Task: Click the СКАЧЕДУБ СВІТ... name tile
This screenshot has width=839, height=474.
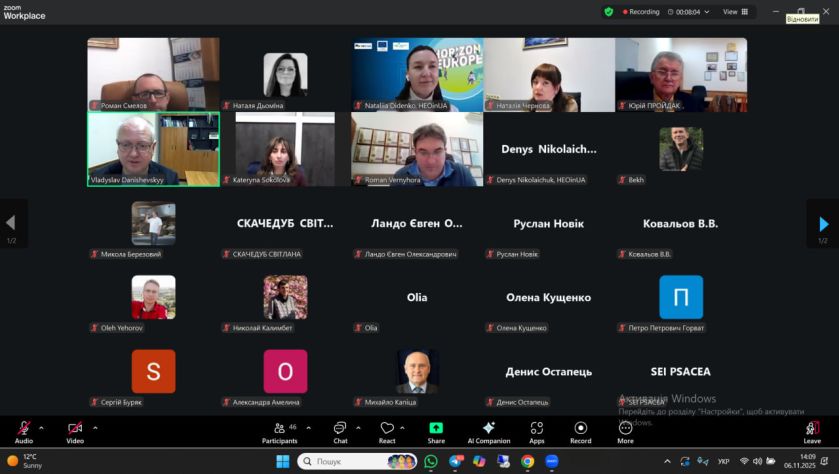Action: coord(285,223)
